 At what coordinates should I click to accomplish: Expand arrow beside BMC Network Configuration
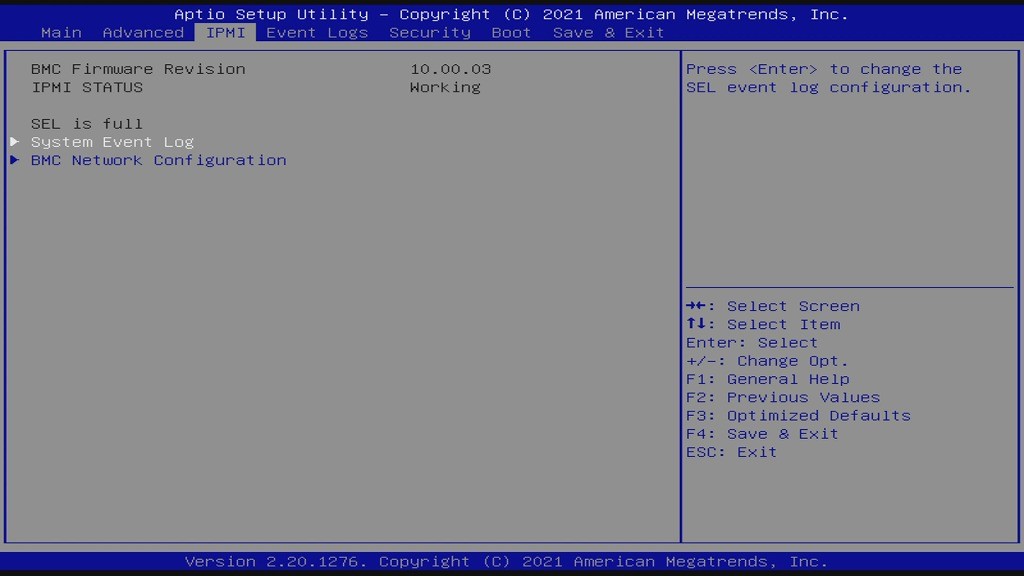coord(14,160)
